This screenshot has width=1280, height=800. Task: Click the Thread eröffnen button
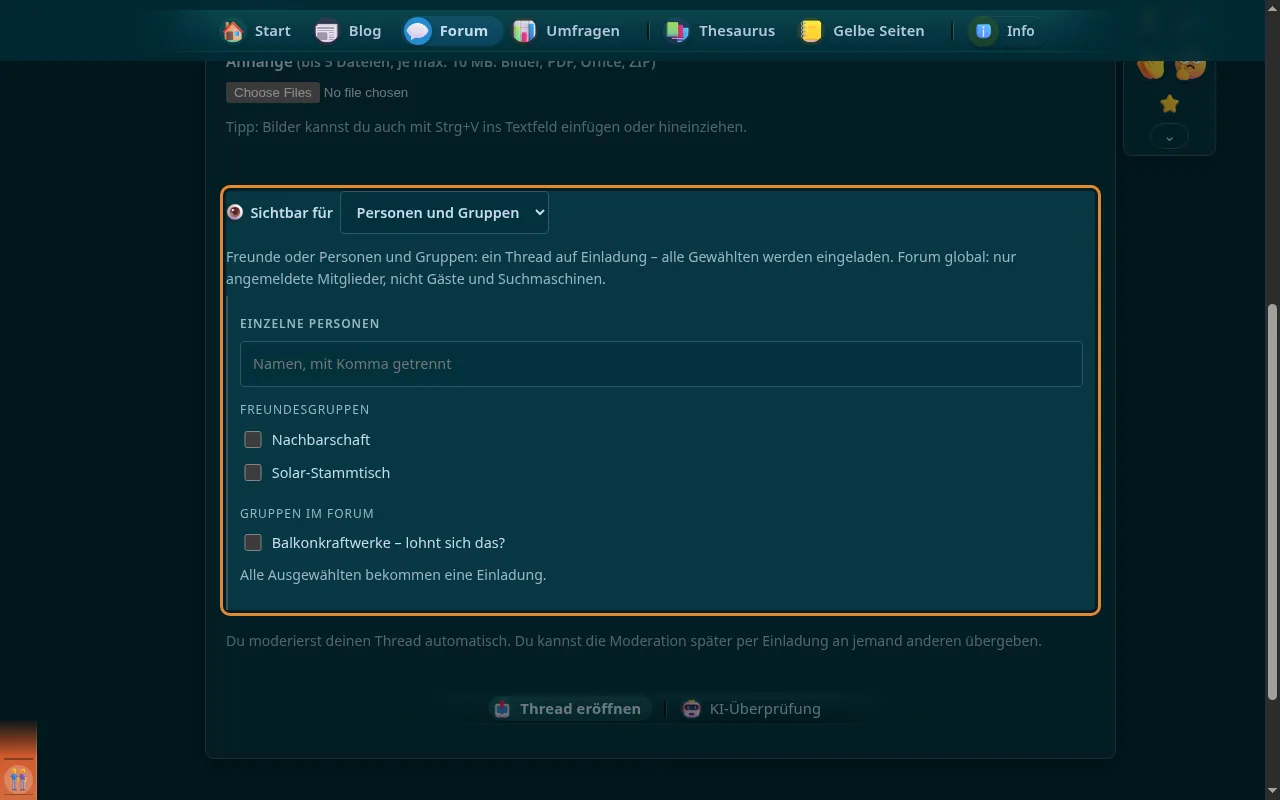click(570, 709)
